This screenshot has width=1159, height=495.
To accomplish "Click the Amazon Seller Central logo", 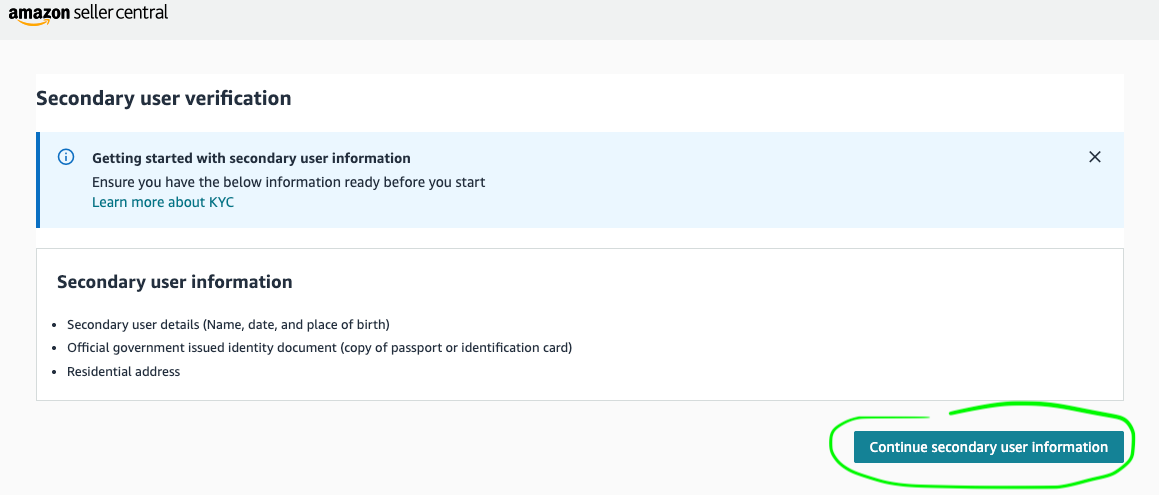I will [x=88, y=14].
